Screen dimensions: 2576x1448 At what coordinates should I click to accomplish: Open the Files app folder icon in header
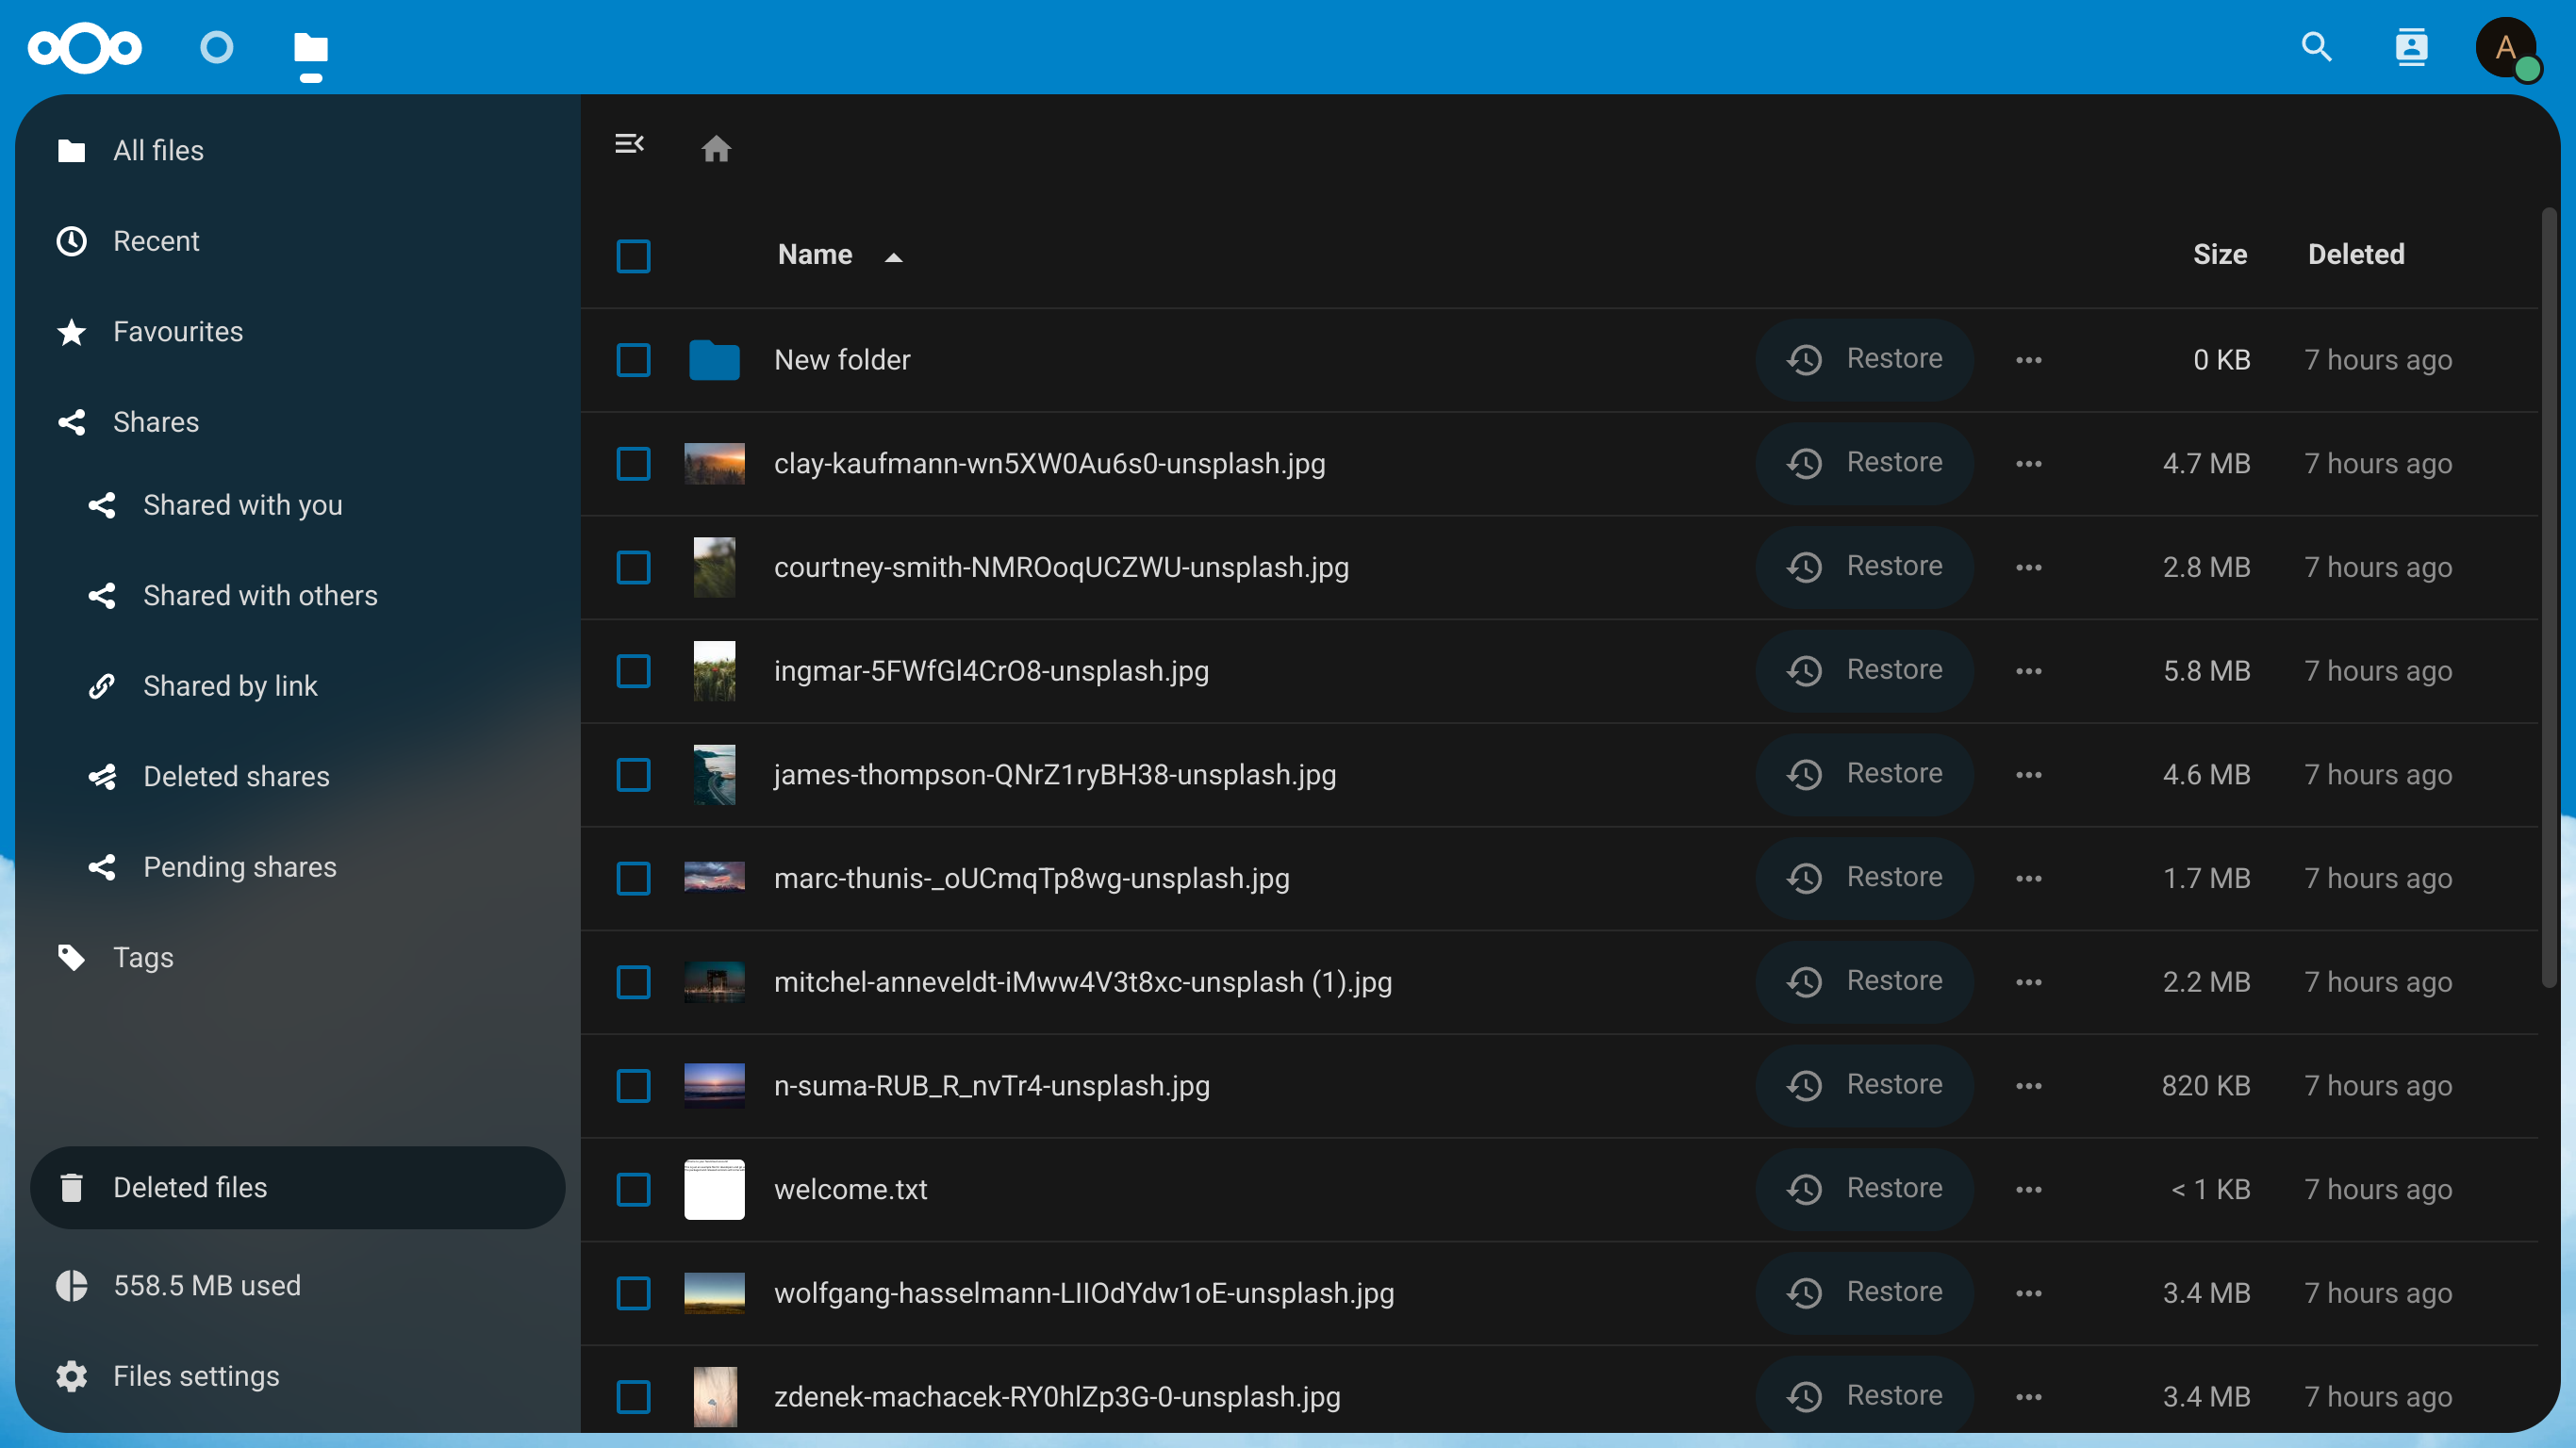tap(311, 47)
